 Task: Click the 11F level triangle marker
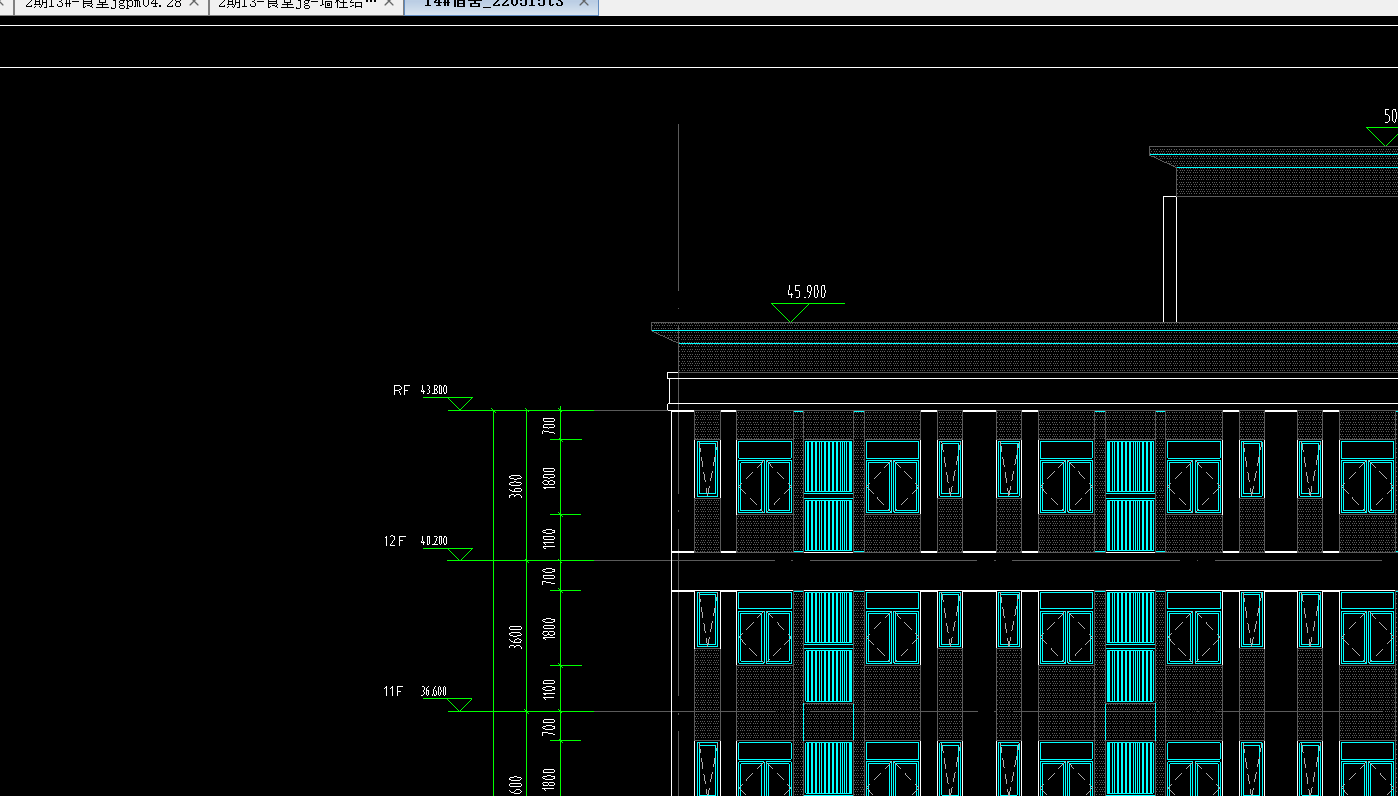[459, 705]
